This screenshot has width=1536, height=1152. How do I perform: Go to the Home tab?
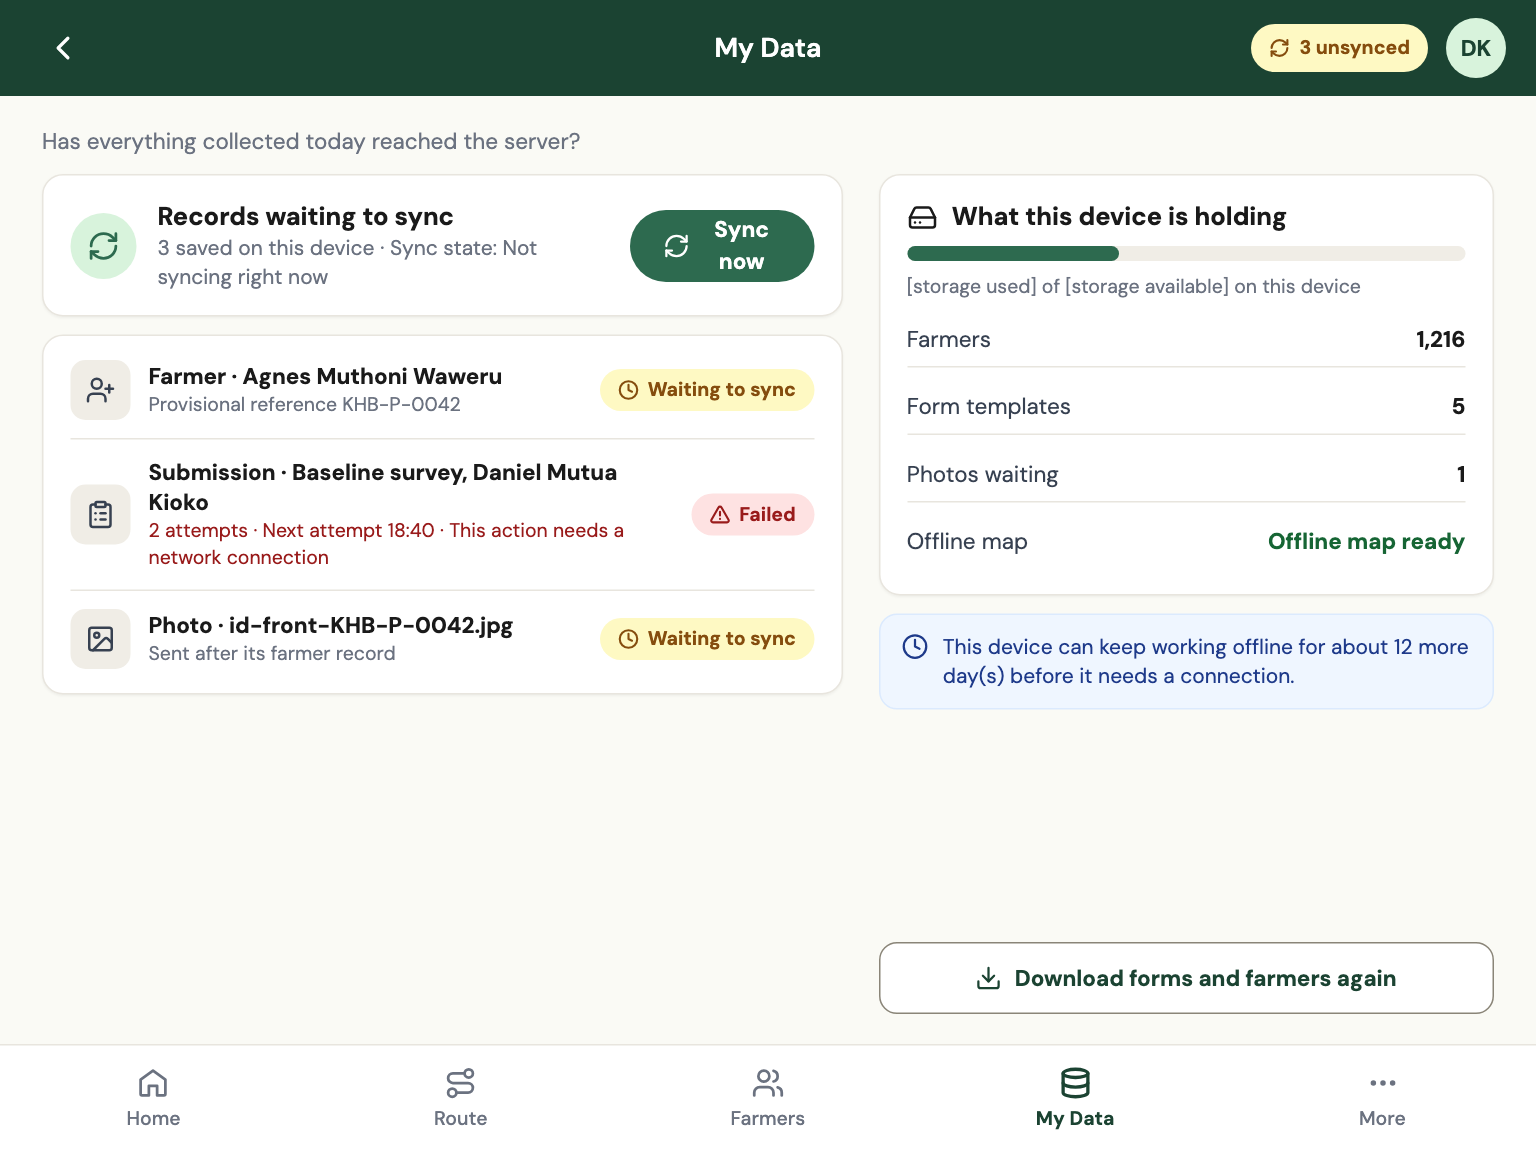click(153, 1098)
